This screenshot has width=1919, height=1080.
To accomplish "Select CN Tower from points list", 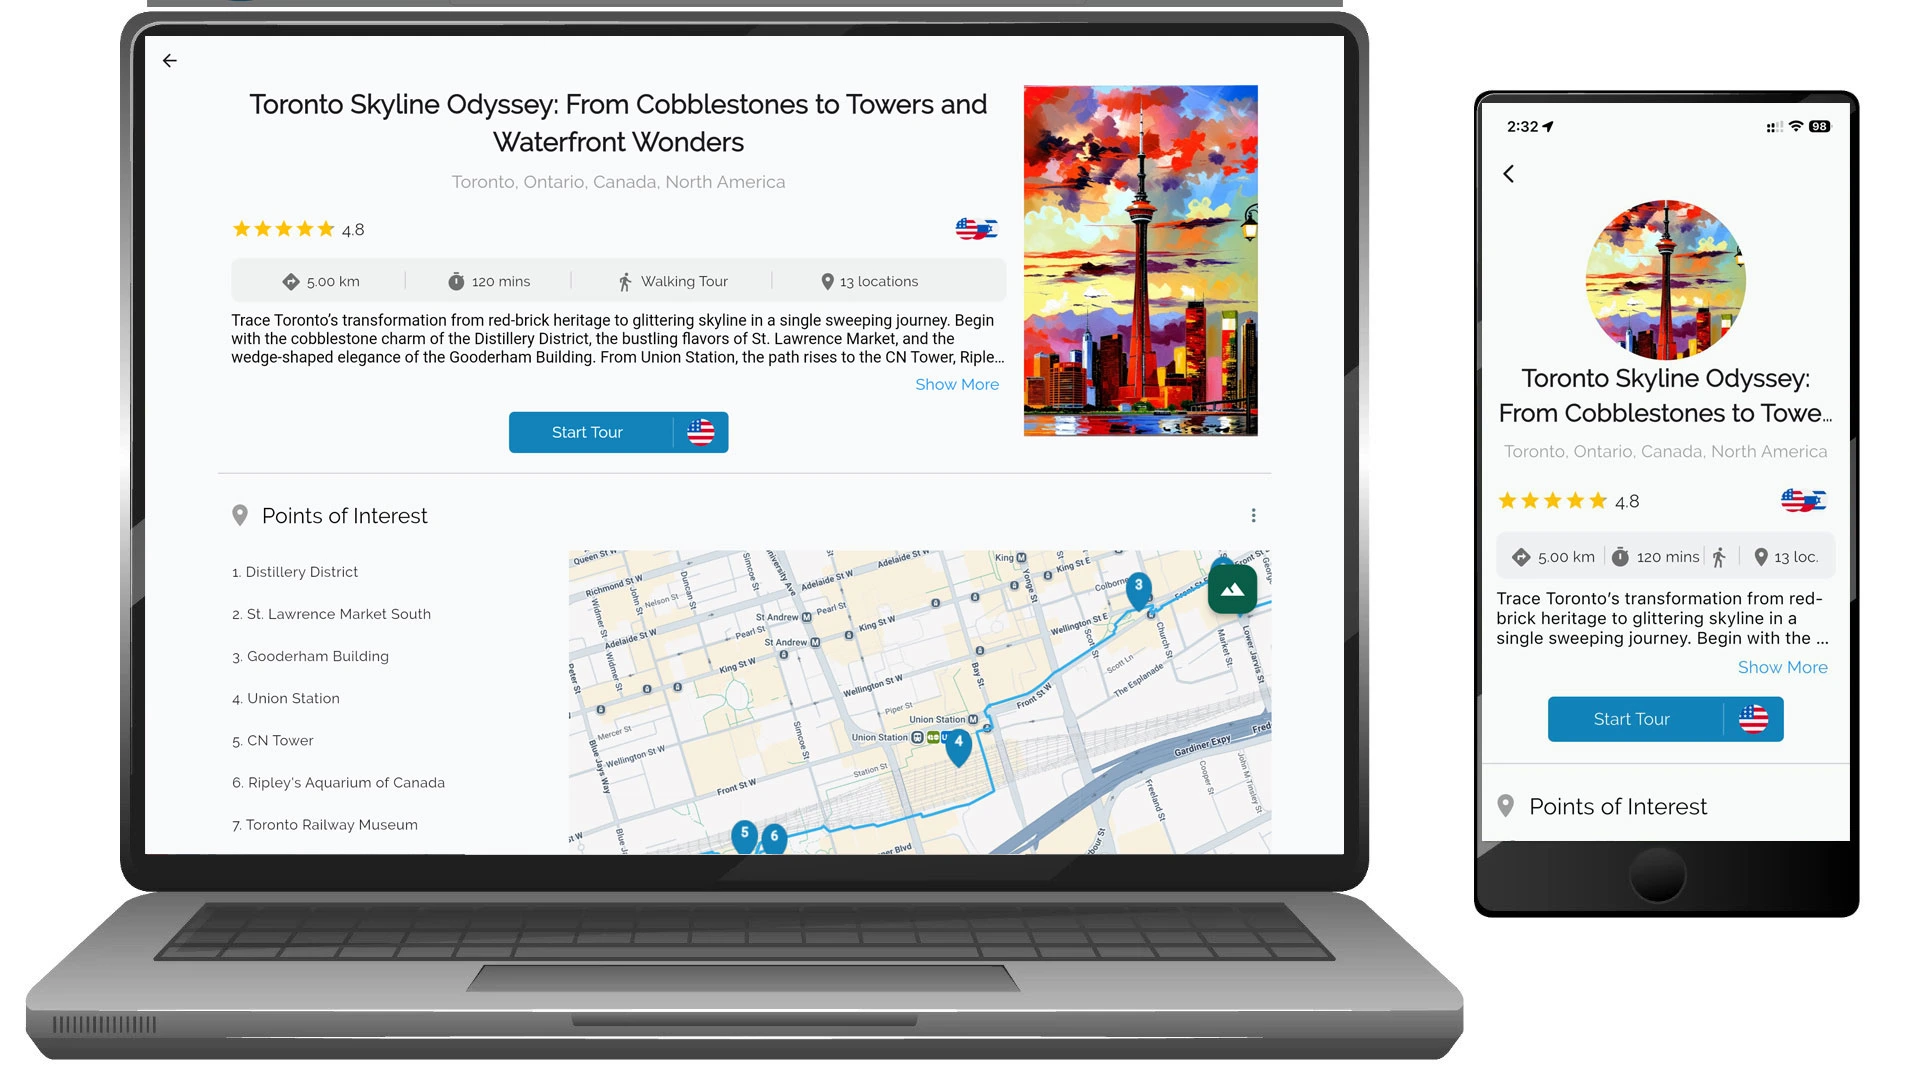I will (280, 741).
